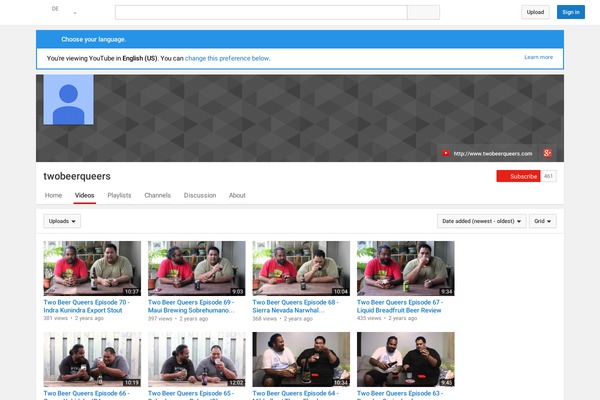Open the Google+ icon on banner
Image resolution: width=600 pixels, height=400 pixels.
547,153
